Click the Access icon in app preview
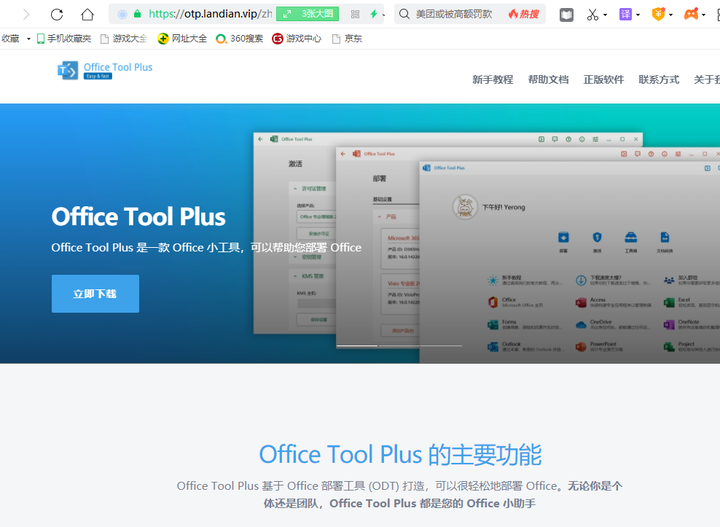 click(581, 303)
